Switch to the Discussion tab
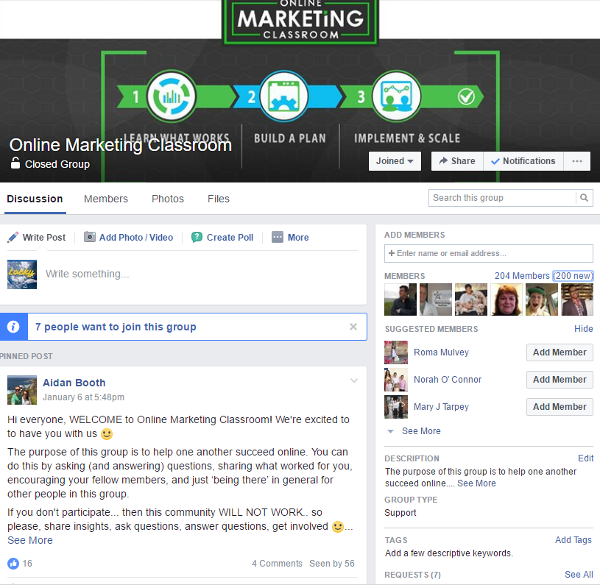Screen dimensions: 600x585 35,199
